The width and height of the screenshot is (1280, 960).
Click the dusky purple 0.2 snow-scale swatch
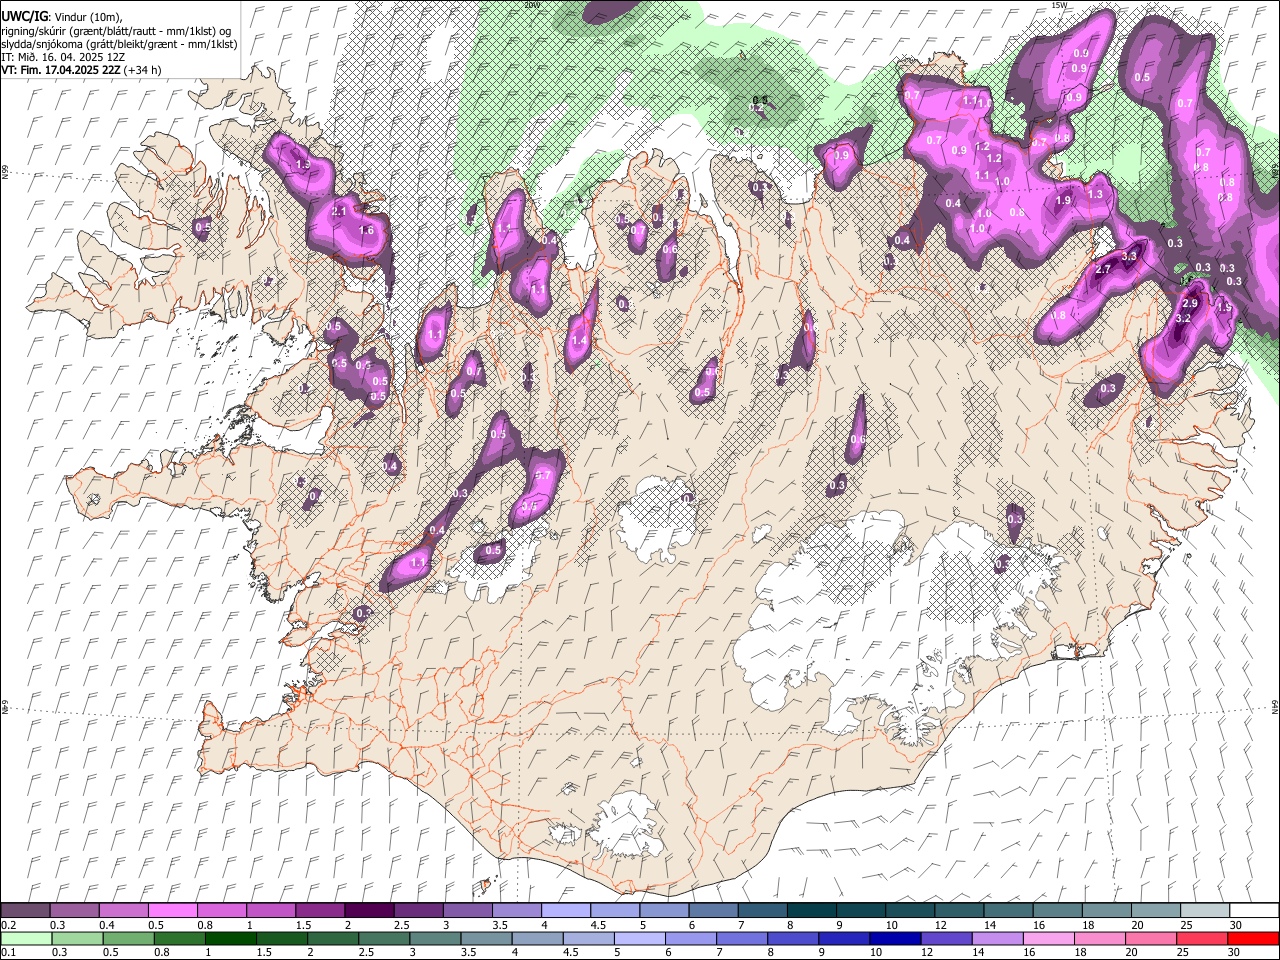[x=26, y=911]
